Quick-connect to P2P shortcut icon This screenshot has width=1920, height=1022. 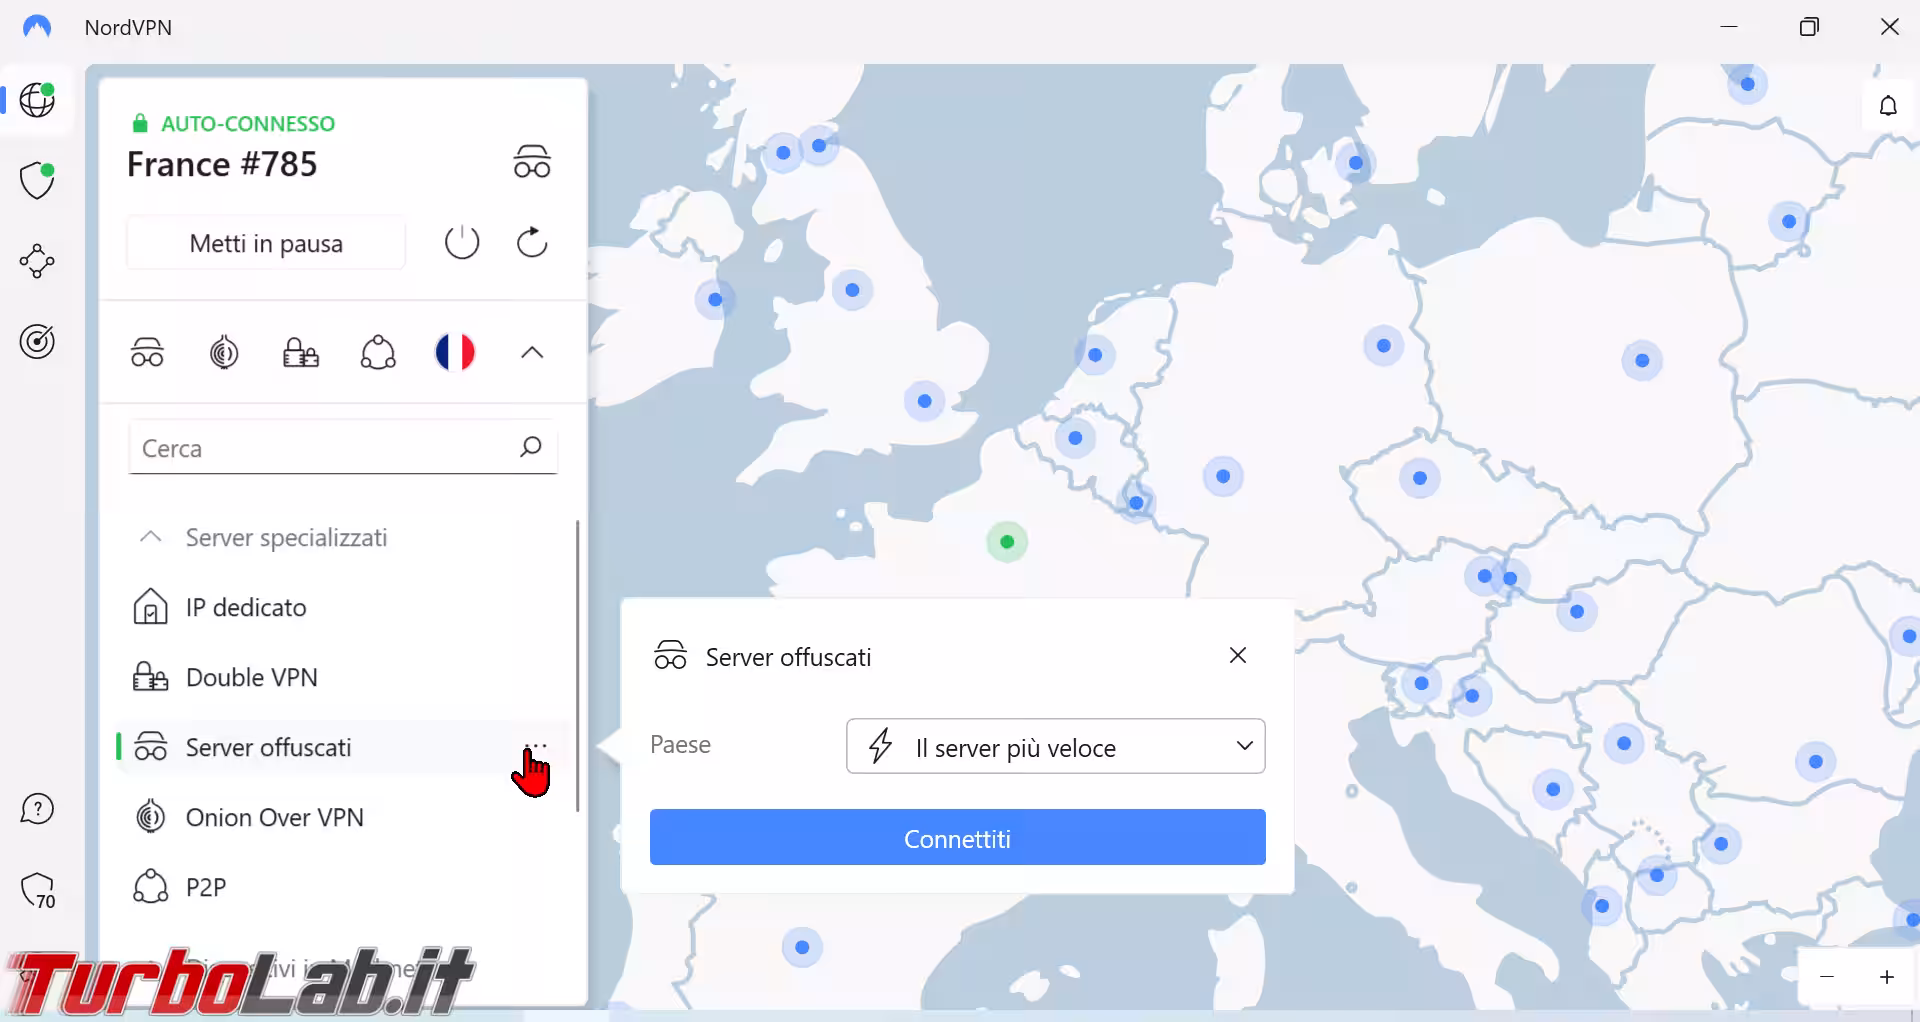(x=378, y=352)
